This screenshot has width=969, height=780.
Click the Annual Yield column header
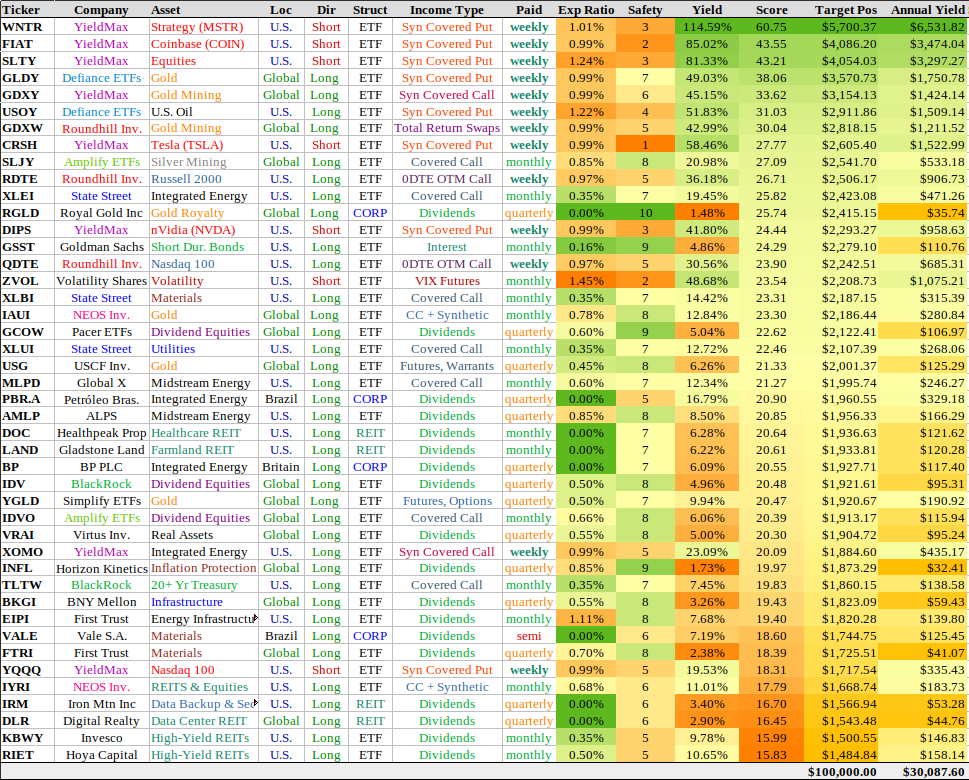928,10
